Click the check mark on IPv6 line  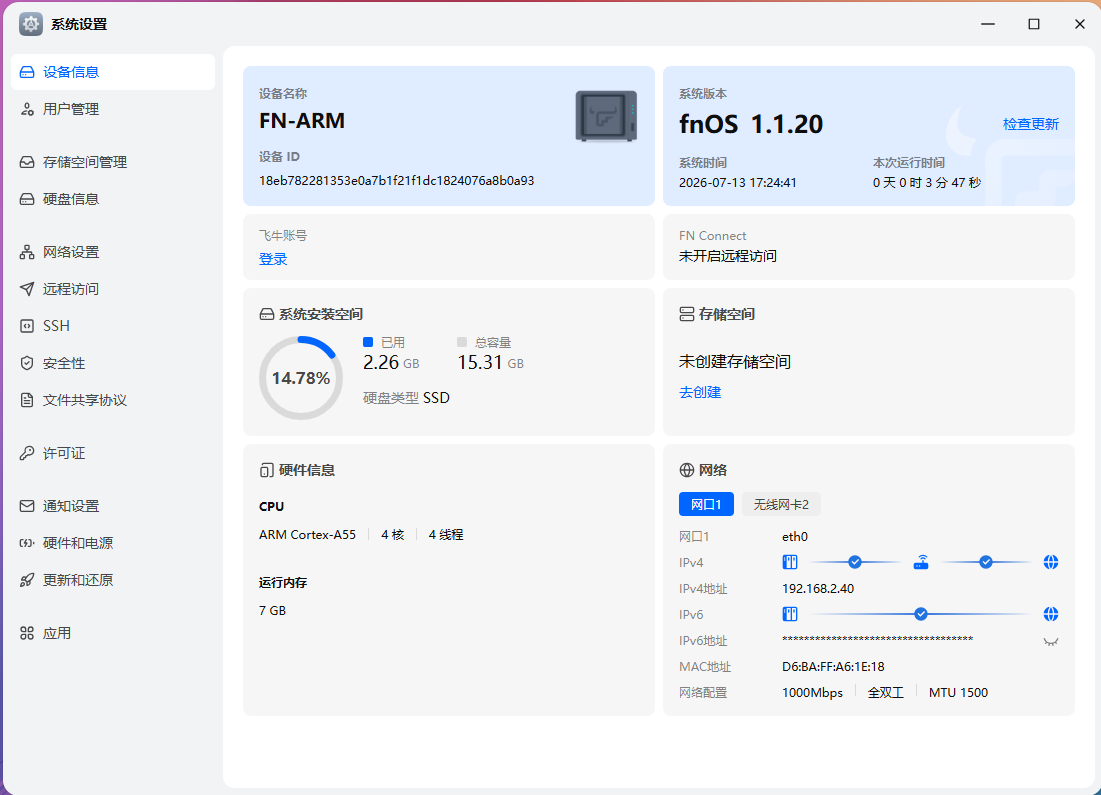[x=921, y=614]
